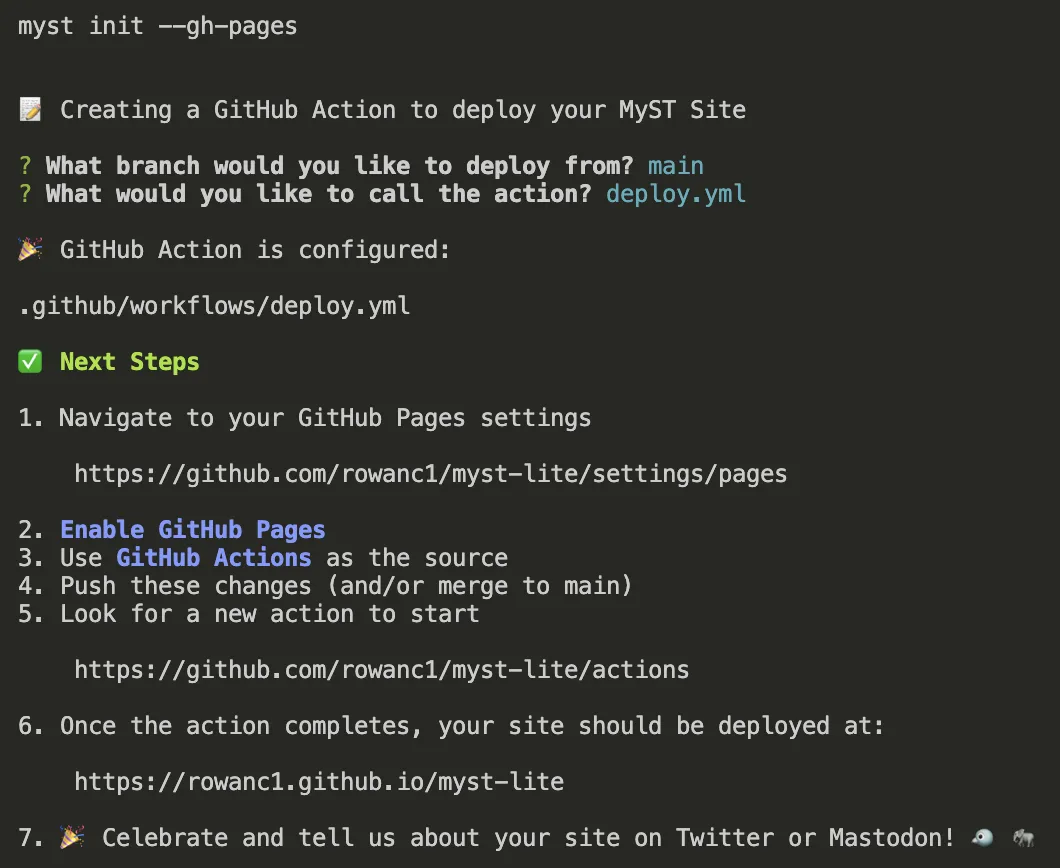
Task: Click the bold Enable GitHub Pages step
Action: click(x=192, y=529)
